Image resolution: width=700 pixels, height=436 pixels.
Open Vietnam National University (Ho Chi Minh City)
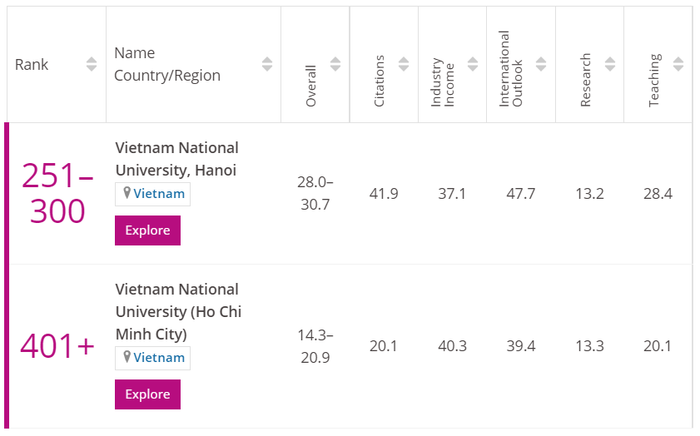[178, 311]
